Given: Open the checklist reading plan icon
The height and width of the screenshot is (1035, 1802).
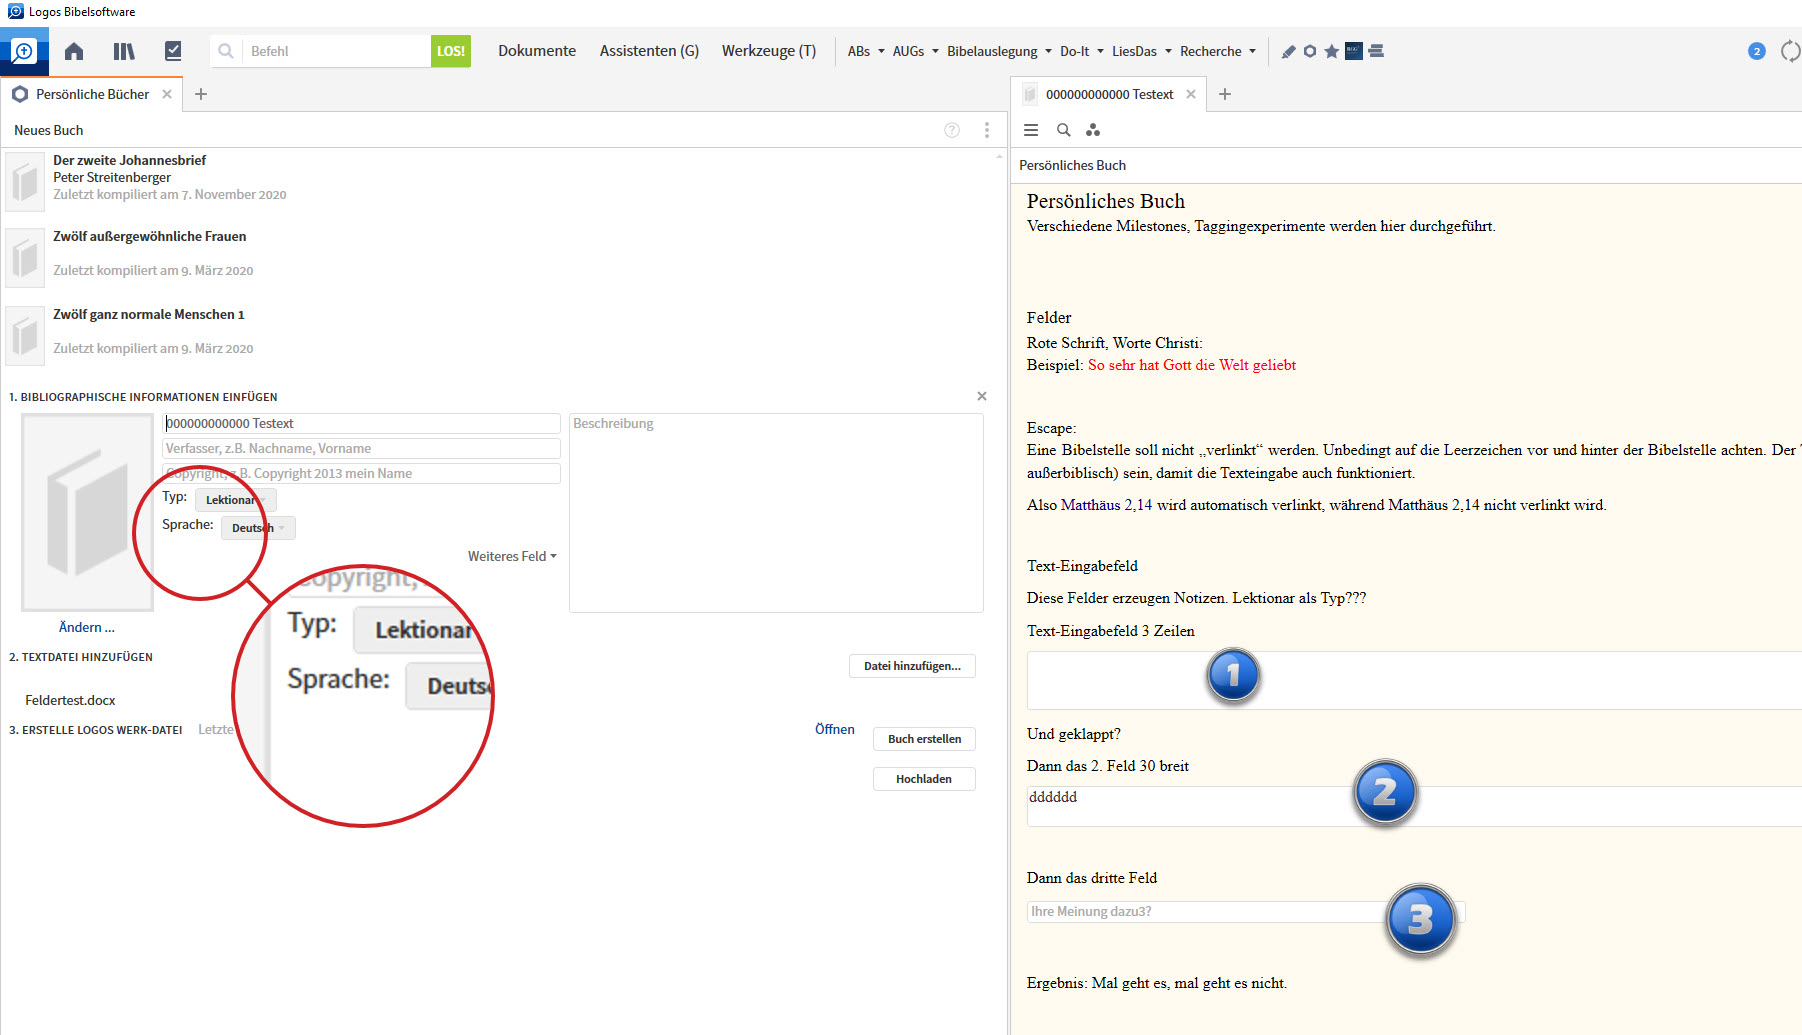Looking at the screenshot, I should tap(173, 51).
